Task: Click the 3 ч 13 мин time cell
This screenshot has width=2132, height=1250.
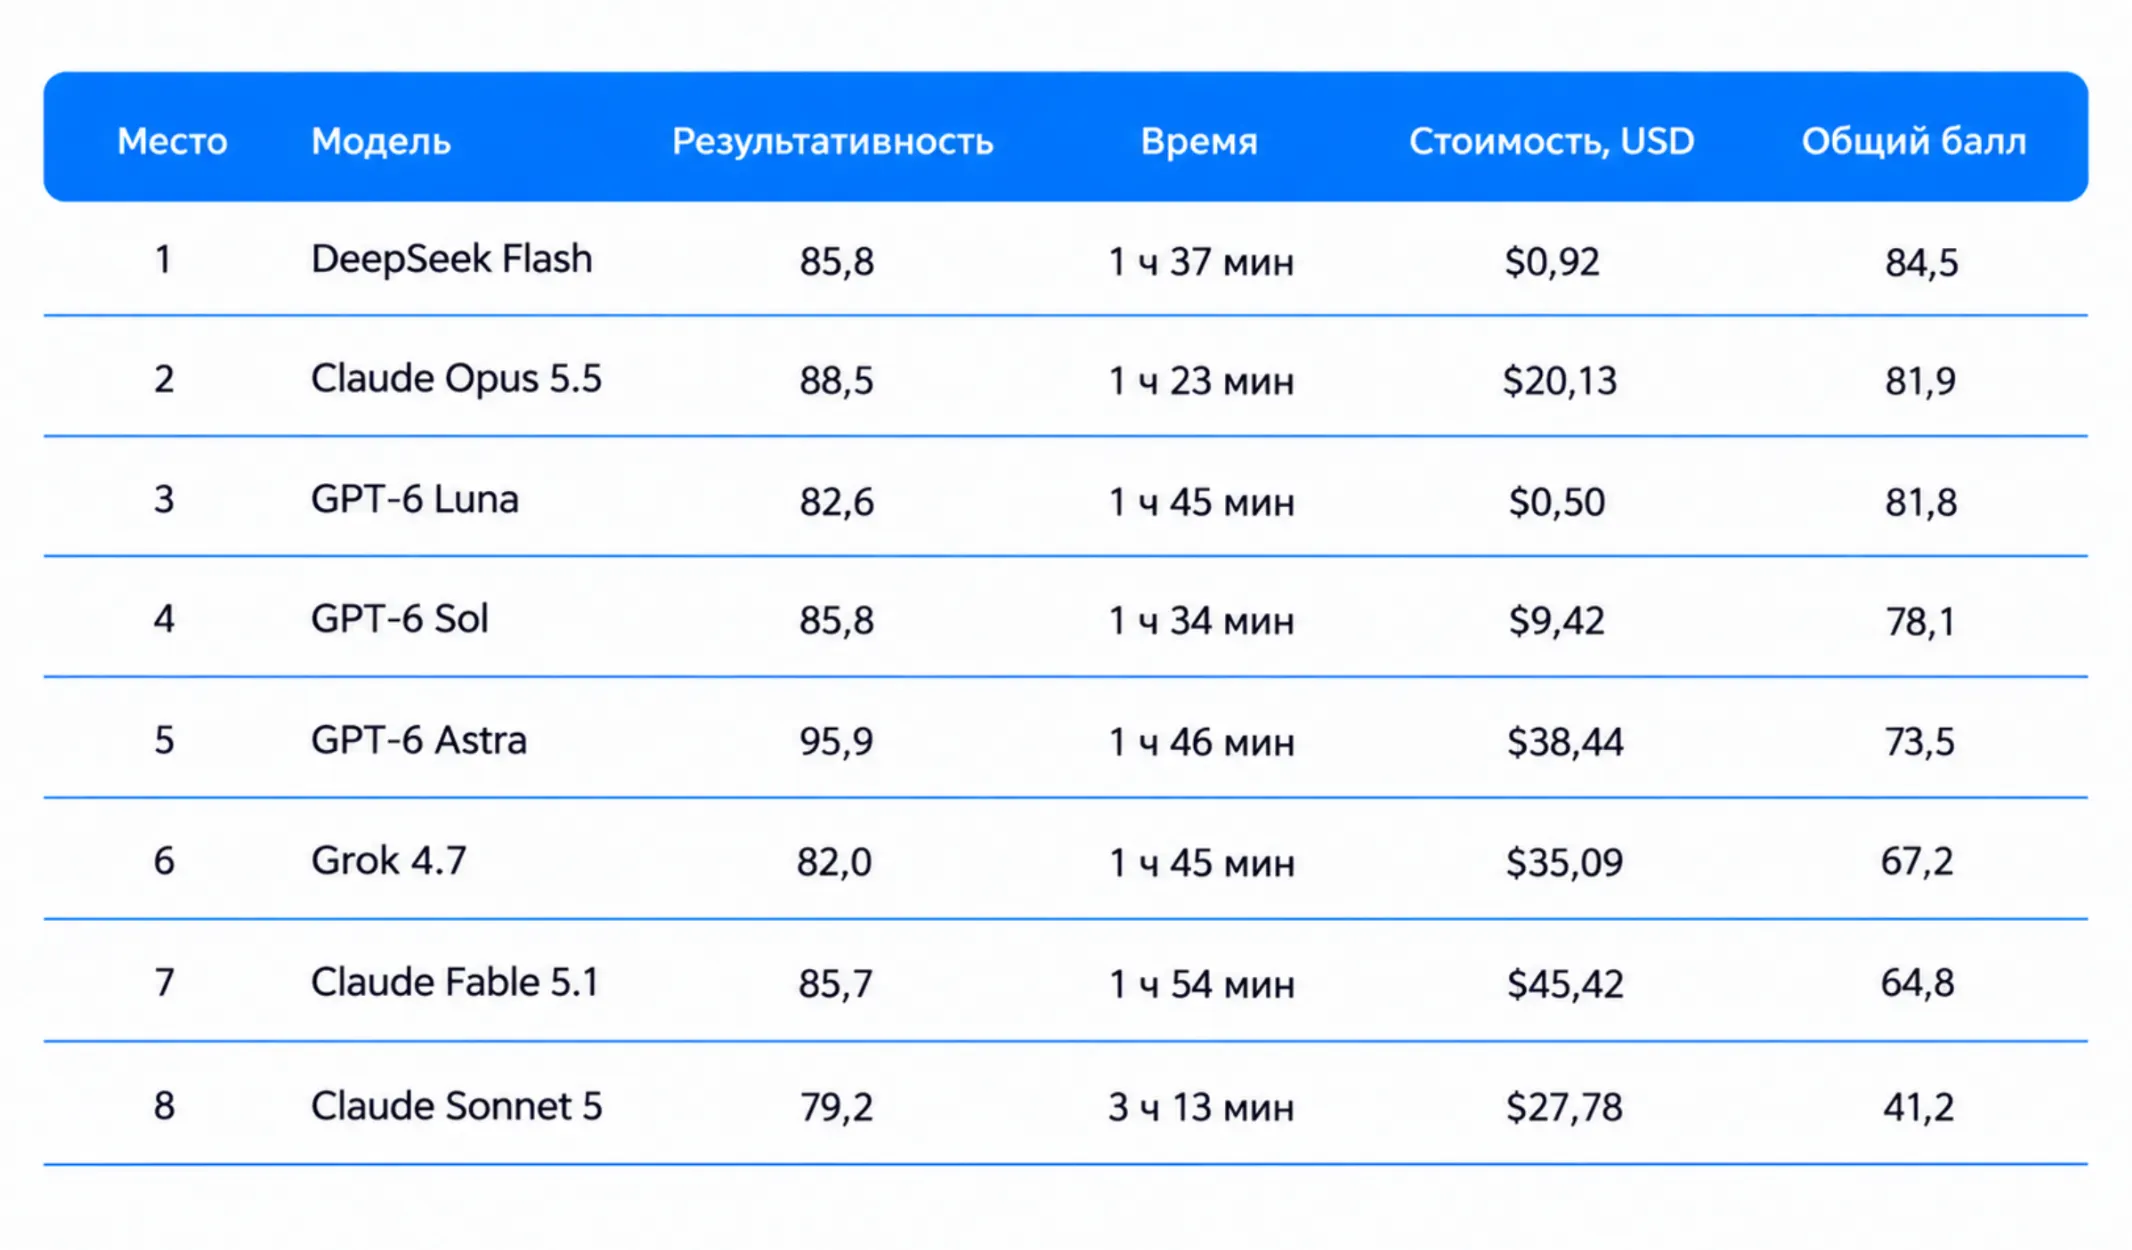Action: coord(1201,1107)
